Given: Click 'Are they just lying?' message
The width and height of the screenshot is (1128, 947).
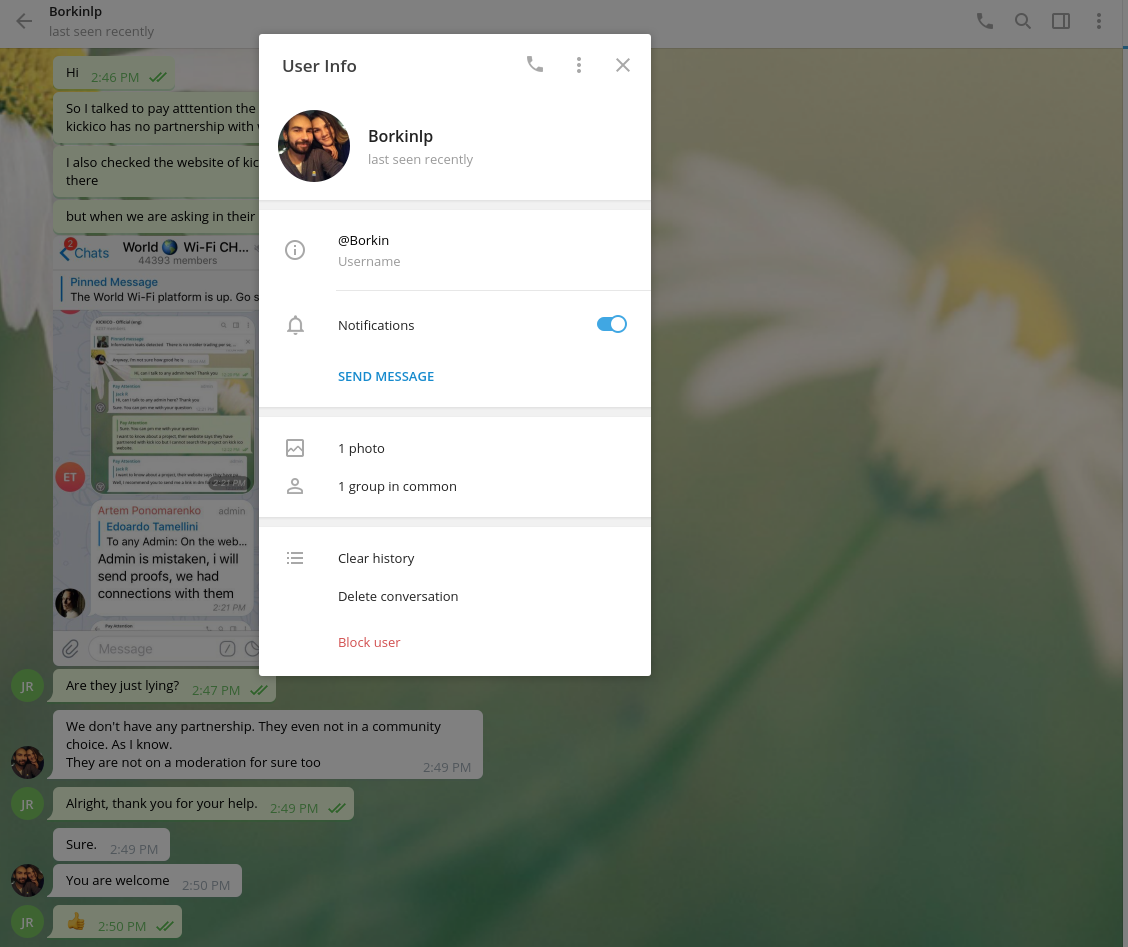Looking at the screenshot, I should [x=164, y=686].
